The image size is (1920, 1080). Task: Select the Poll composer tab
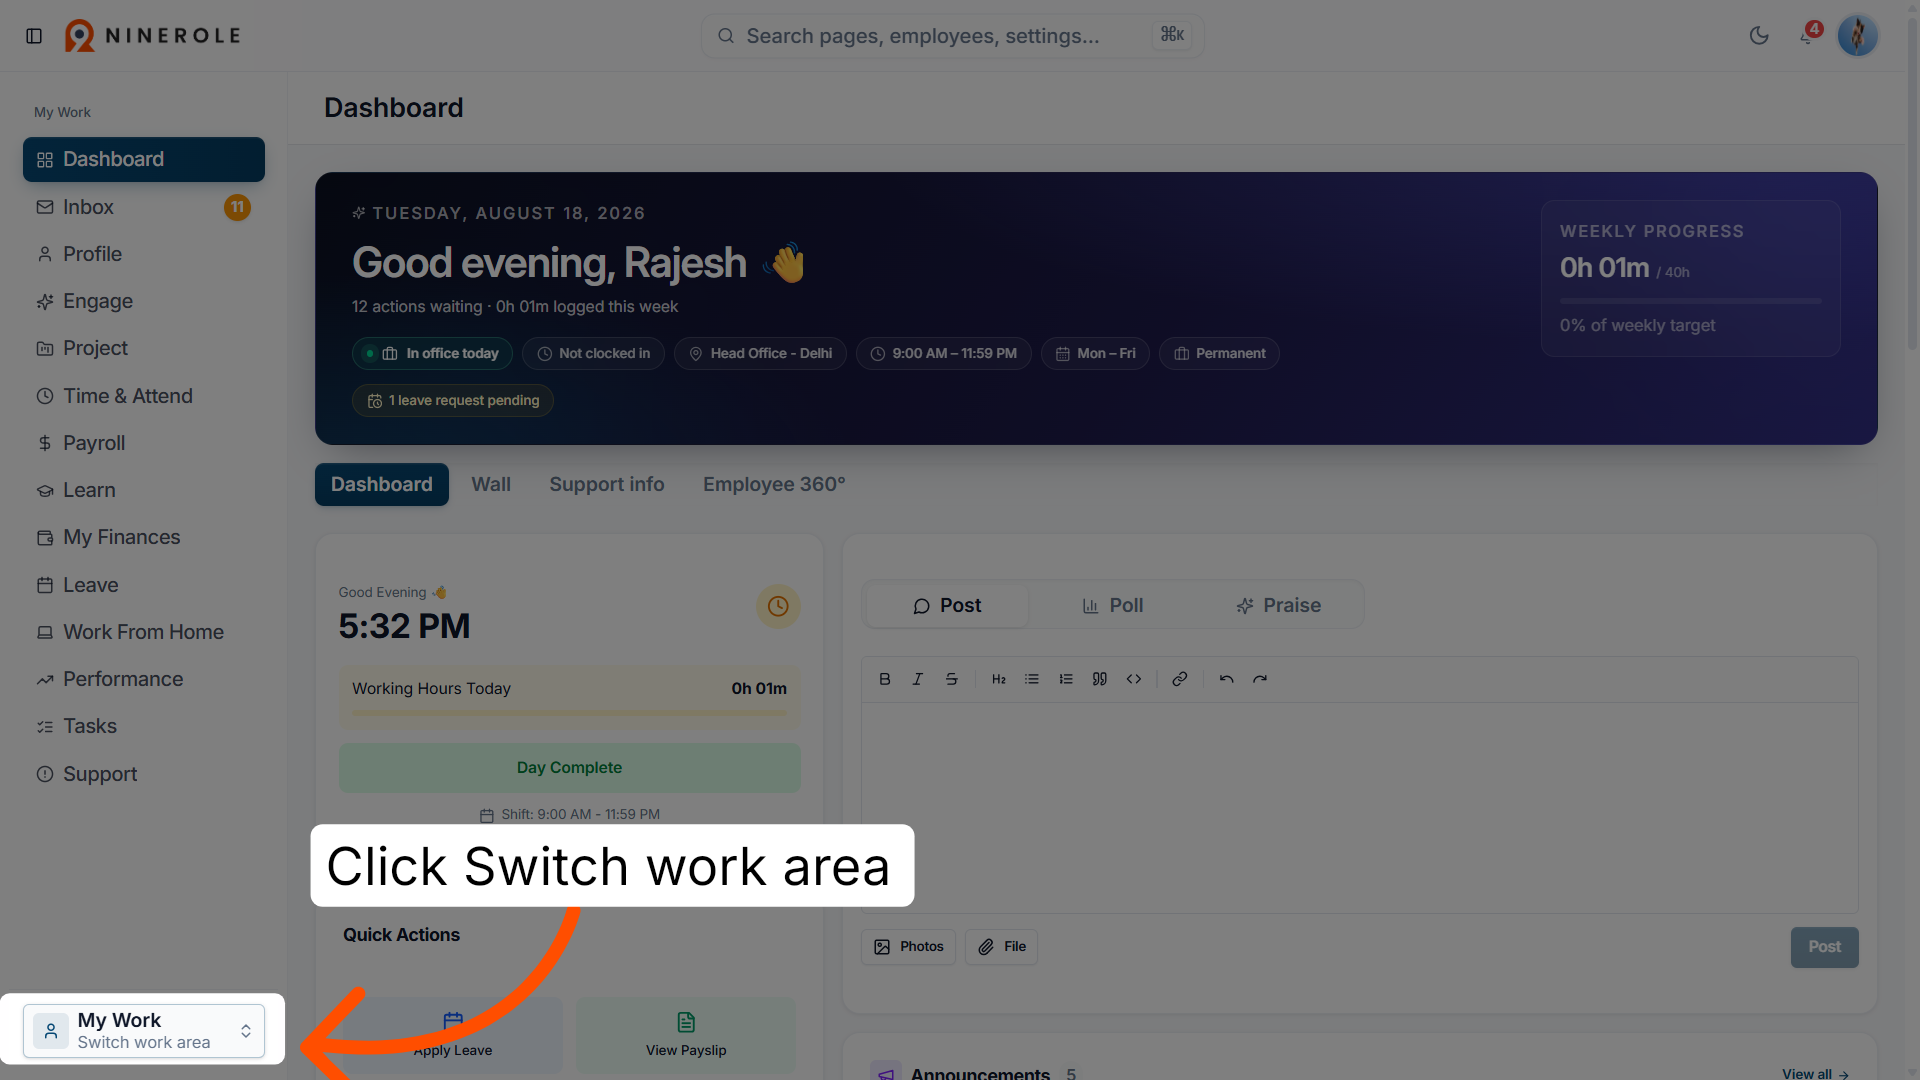(1112, 606)
